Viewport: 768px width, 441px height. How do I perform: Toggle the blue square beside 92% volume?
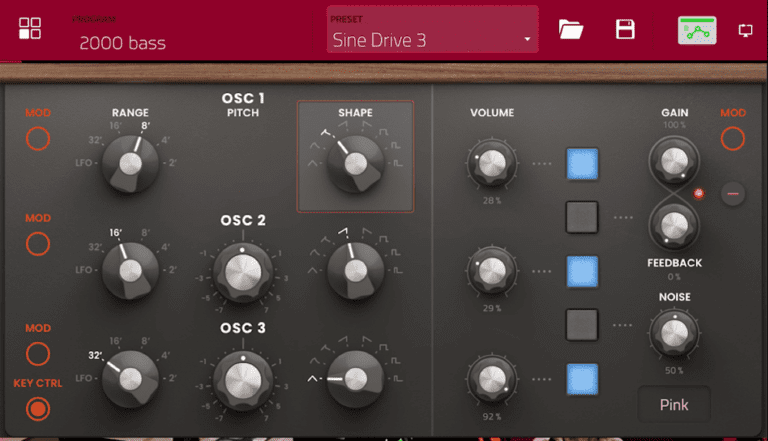point(582,378)
